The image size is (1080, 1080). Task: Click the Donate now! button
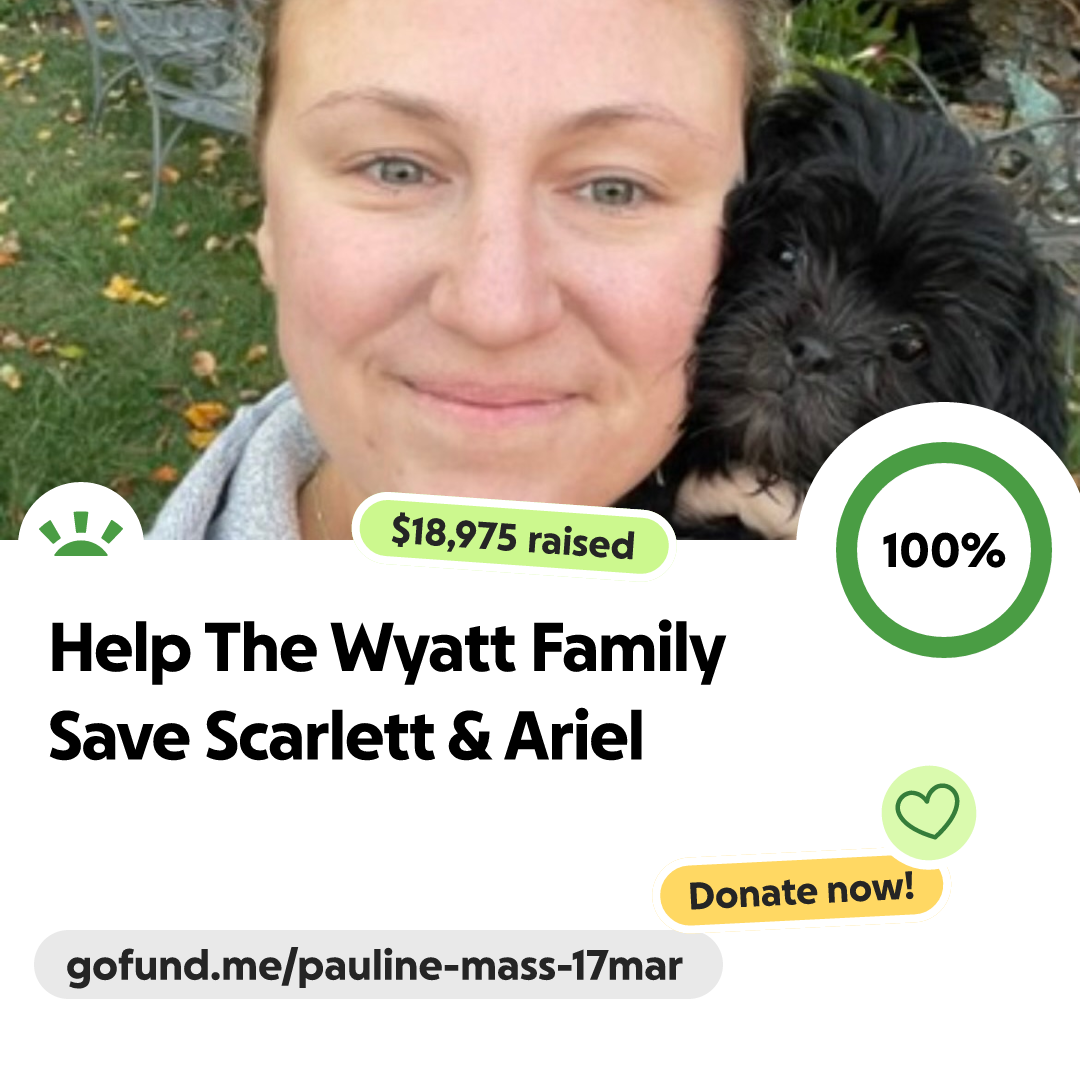coord(801,891)
